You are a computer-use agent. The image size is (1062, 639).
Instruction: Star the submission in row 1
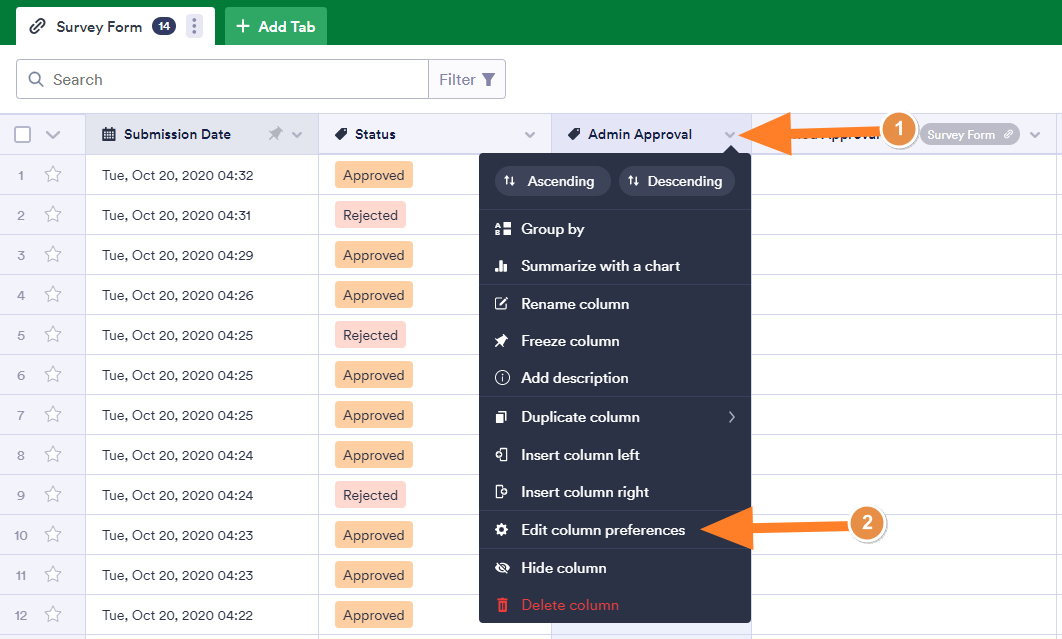pos(53,175)
